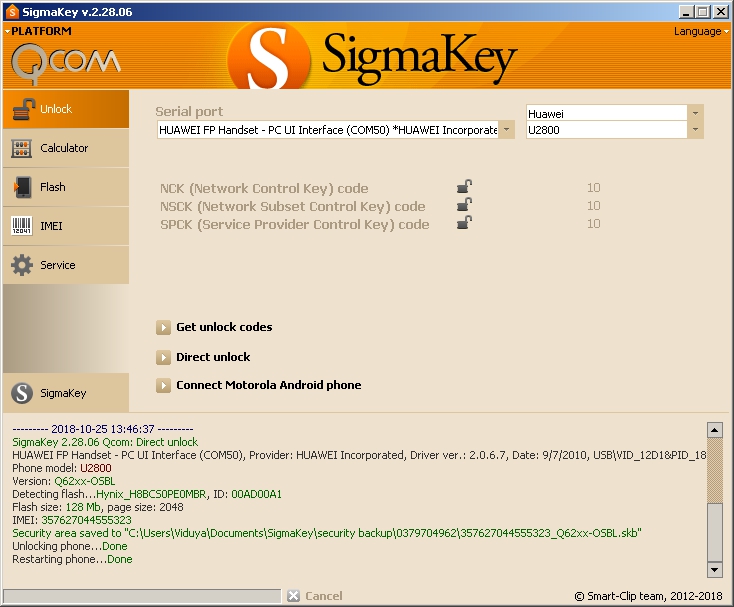734x607 pixels.
Task: Open the Unlock tab with the padlock icon
Action: click(x=66, y=109)
